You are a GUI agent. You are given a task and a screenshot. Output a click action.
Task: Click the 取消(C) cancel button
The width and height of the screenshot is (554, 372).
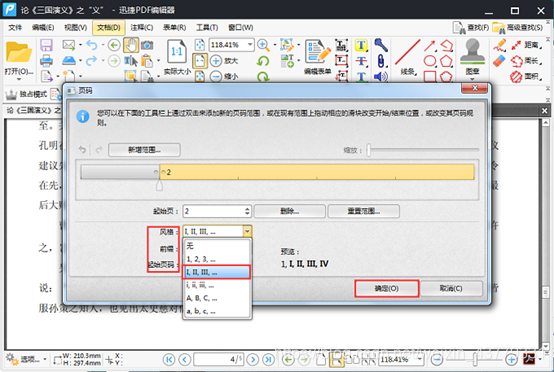(451, 289)
